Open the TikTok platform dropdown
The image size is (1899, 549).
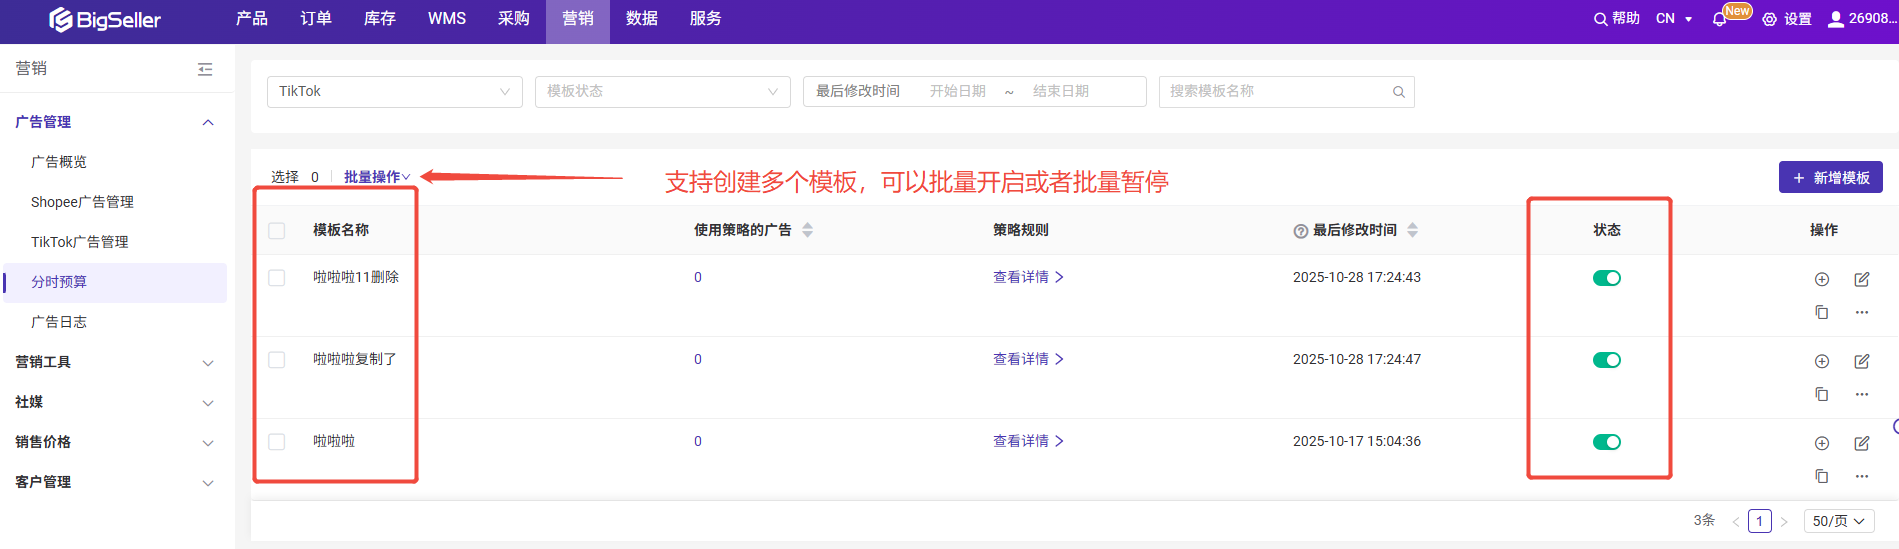tap(394, 92)
